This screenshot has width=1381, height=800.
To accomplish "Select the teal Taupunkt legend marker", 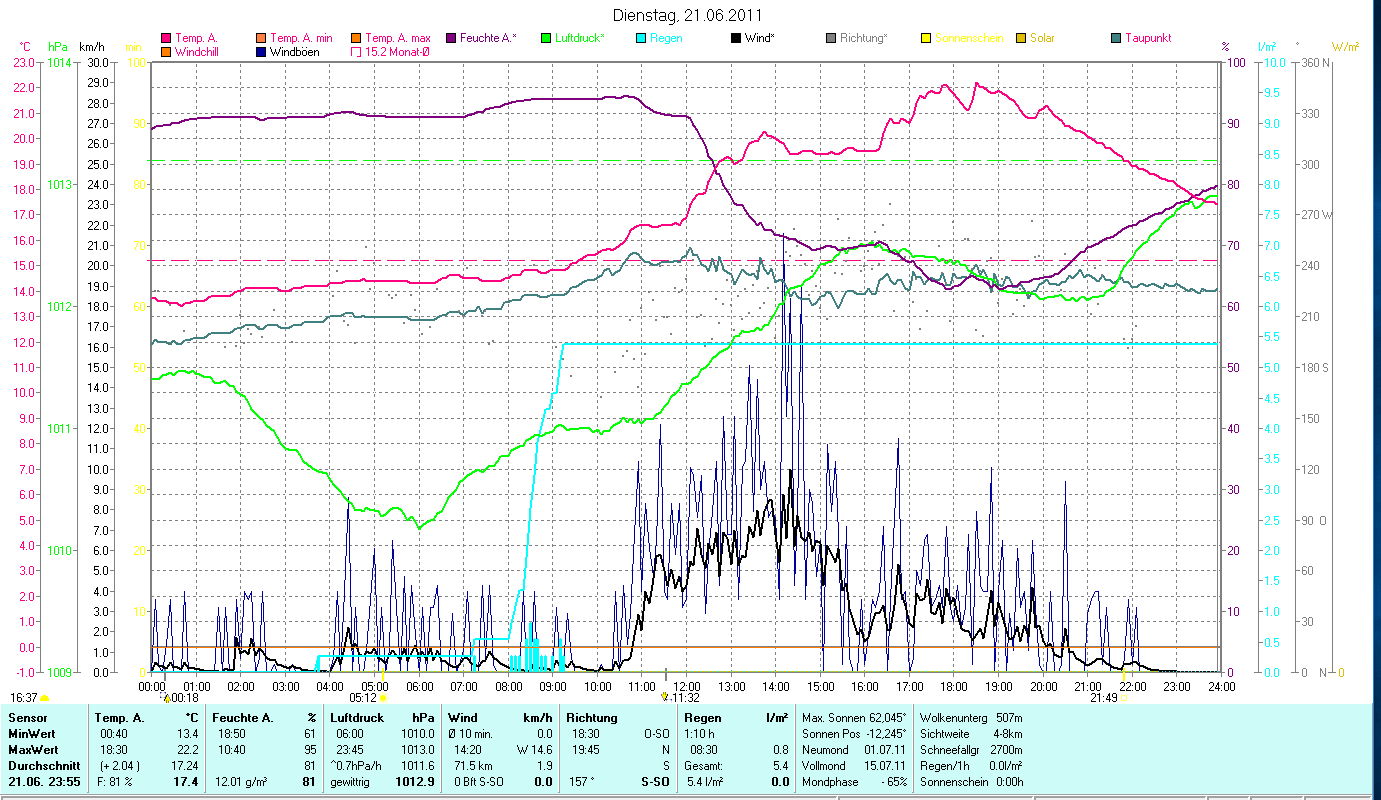I will [x=1116, y=38].
